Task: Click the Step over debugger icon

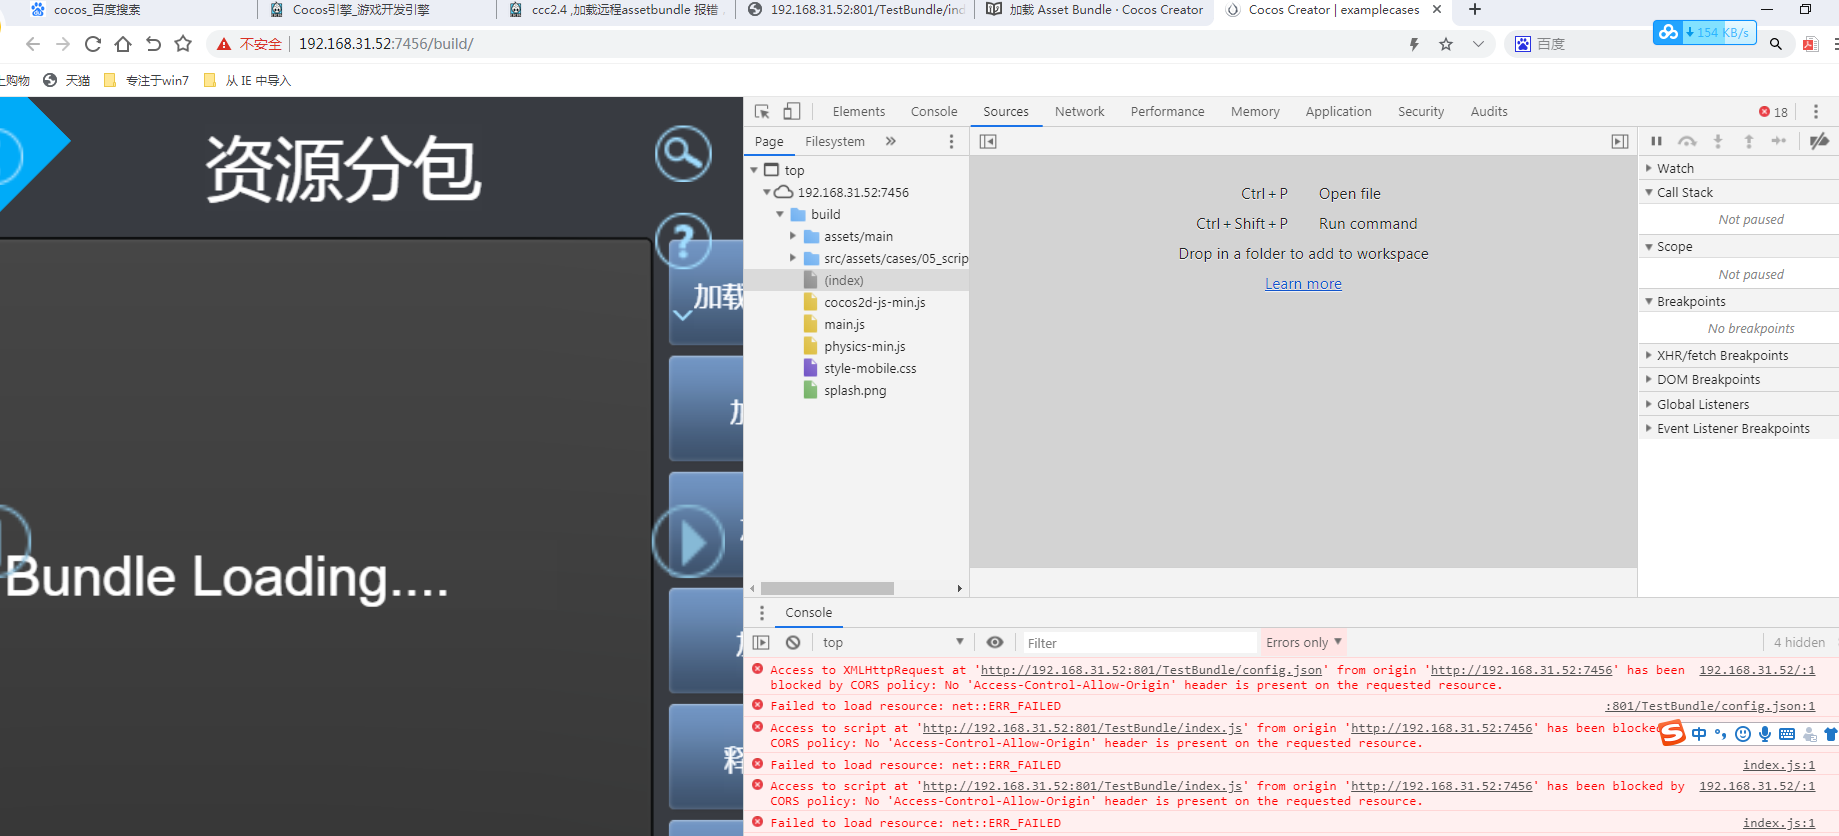Action: click(1687, 142)
